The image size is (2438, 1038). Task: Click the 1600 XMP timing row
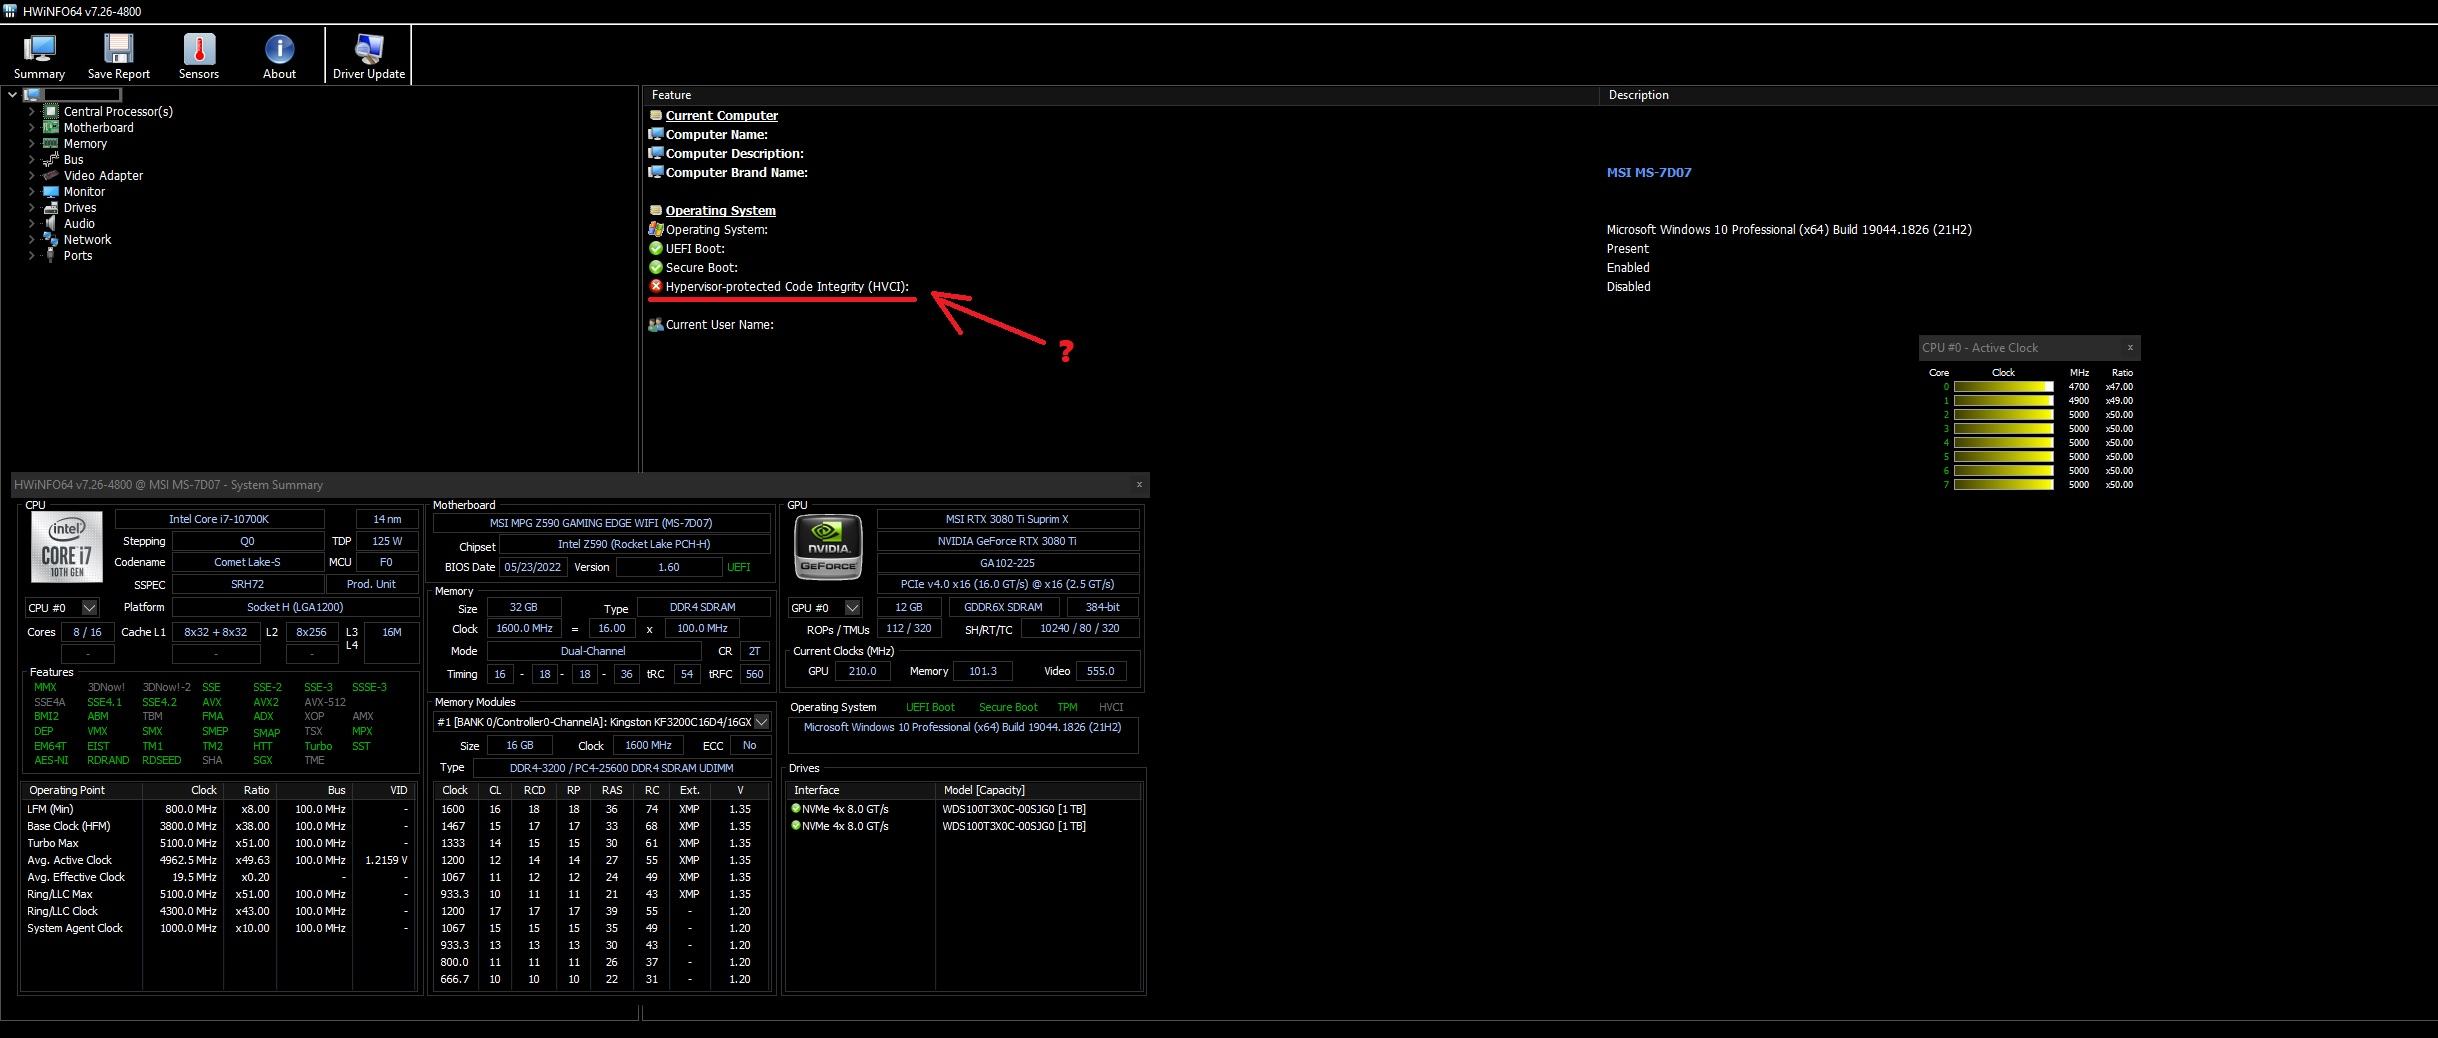[x=602, y=809]
